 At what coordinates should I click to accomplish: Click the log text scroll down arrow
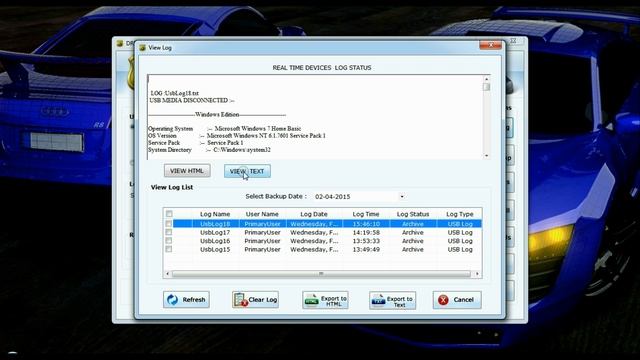click(486, 156)
